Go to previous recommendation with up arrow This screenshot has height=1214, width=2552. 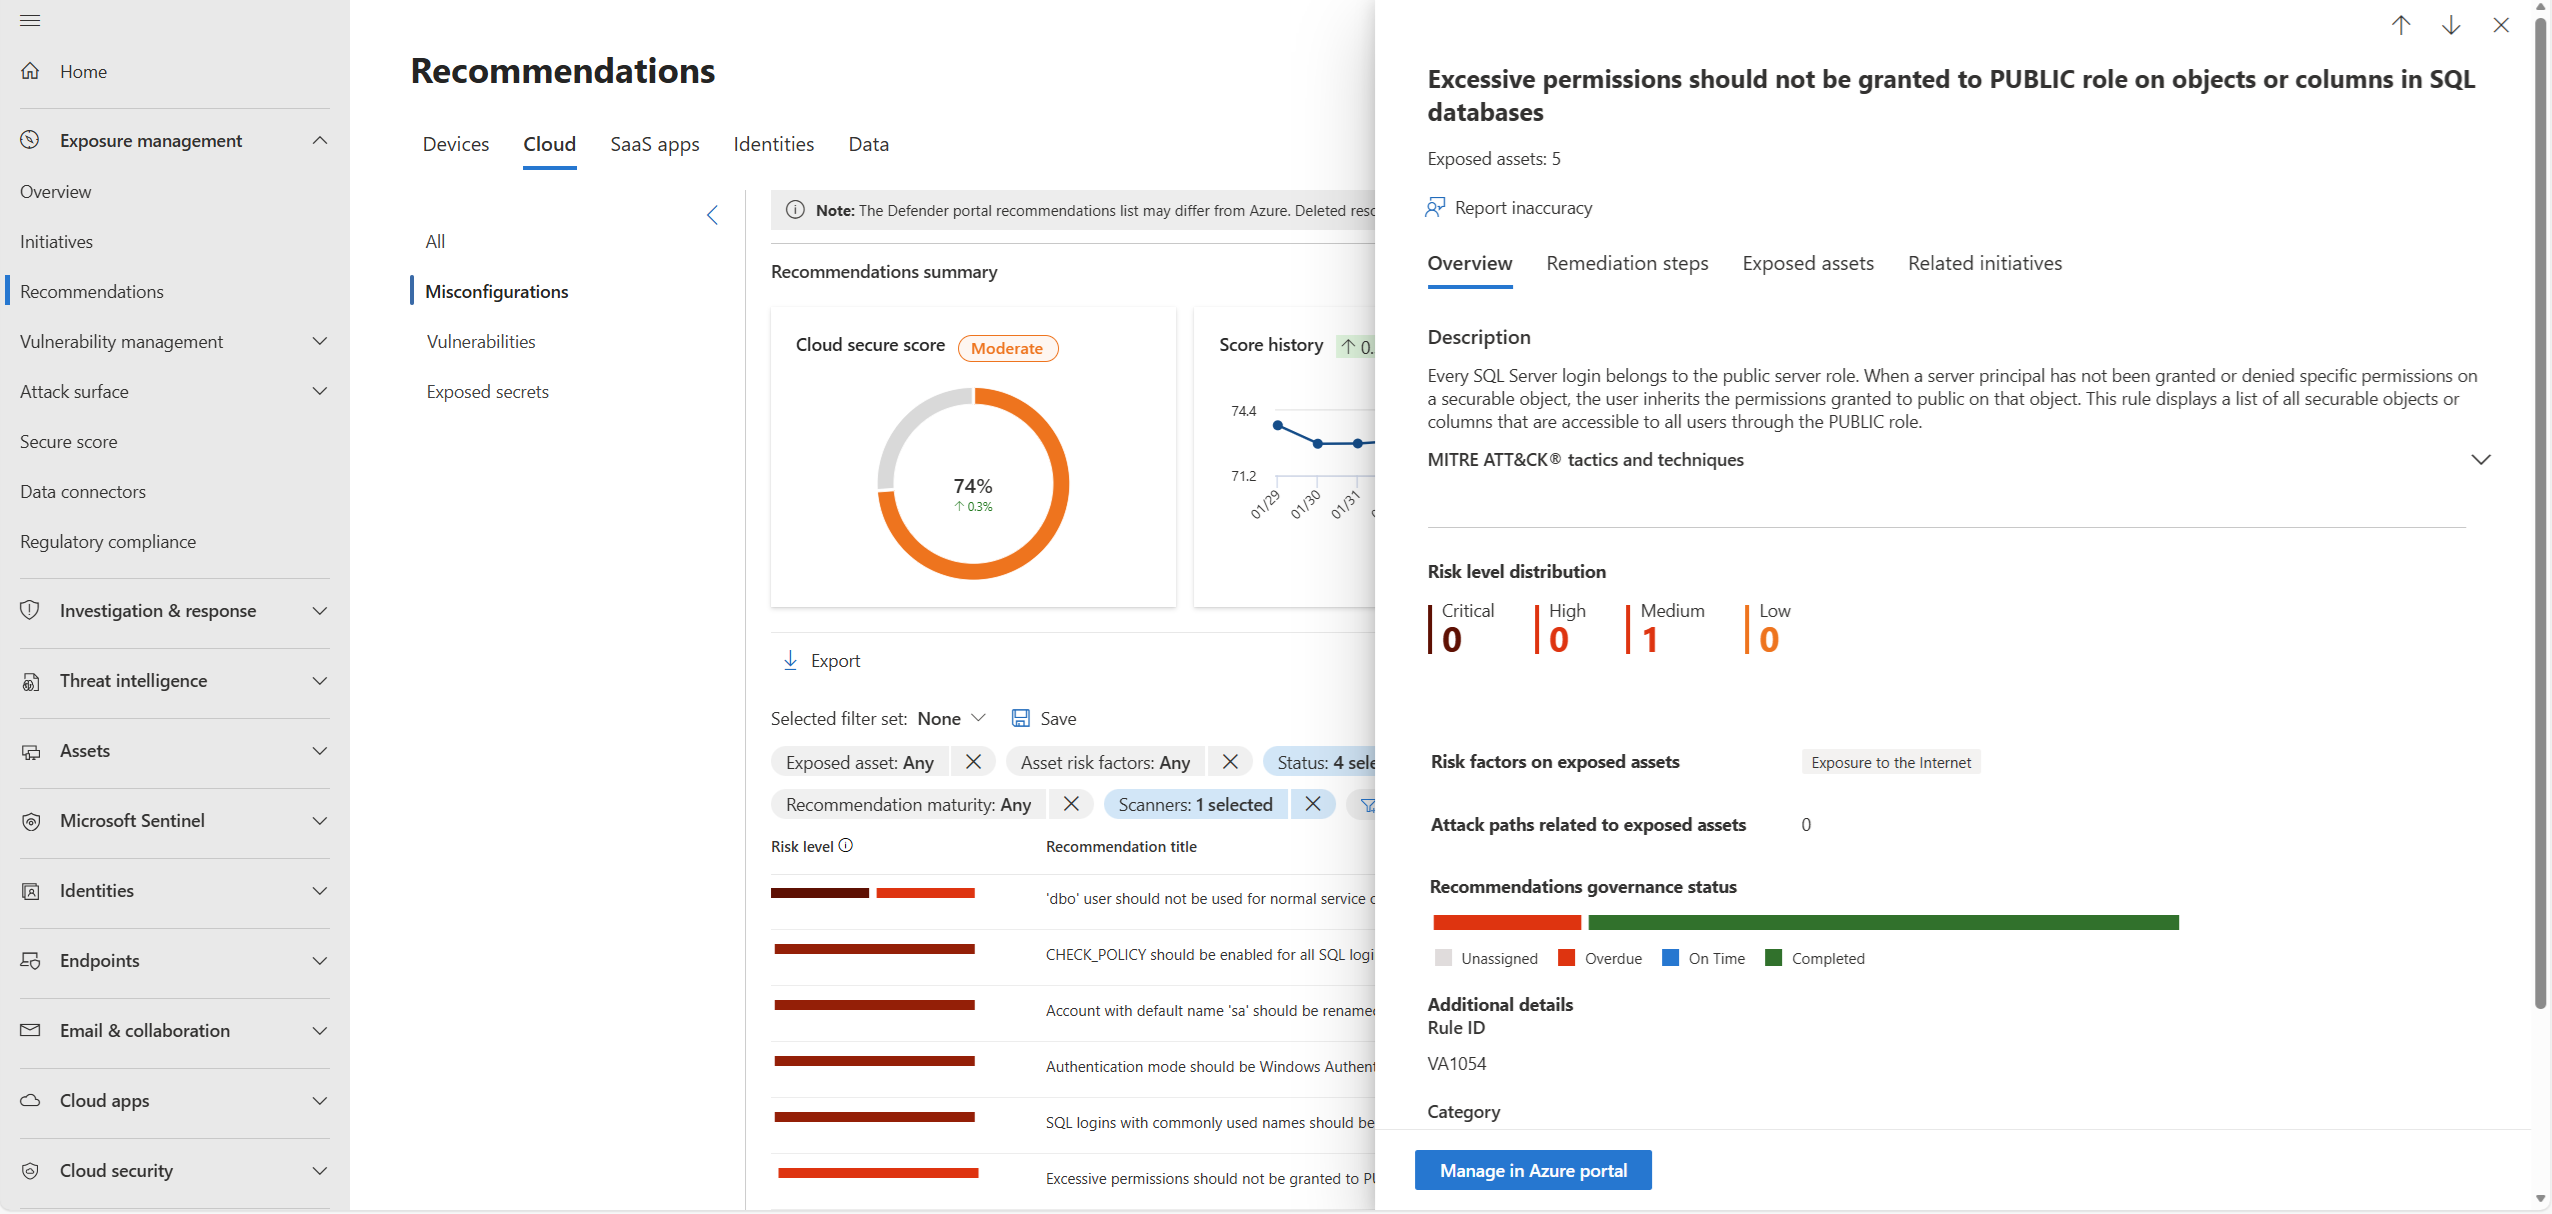2401,25
